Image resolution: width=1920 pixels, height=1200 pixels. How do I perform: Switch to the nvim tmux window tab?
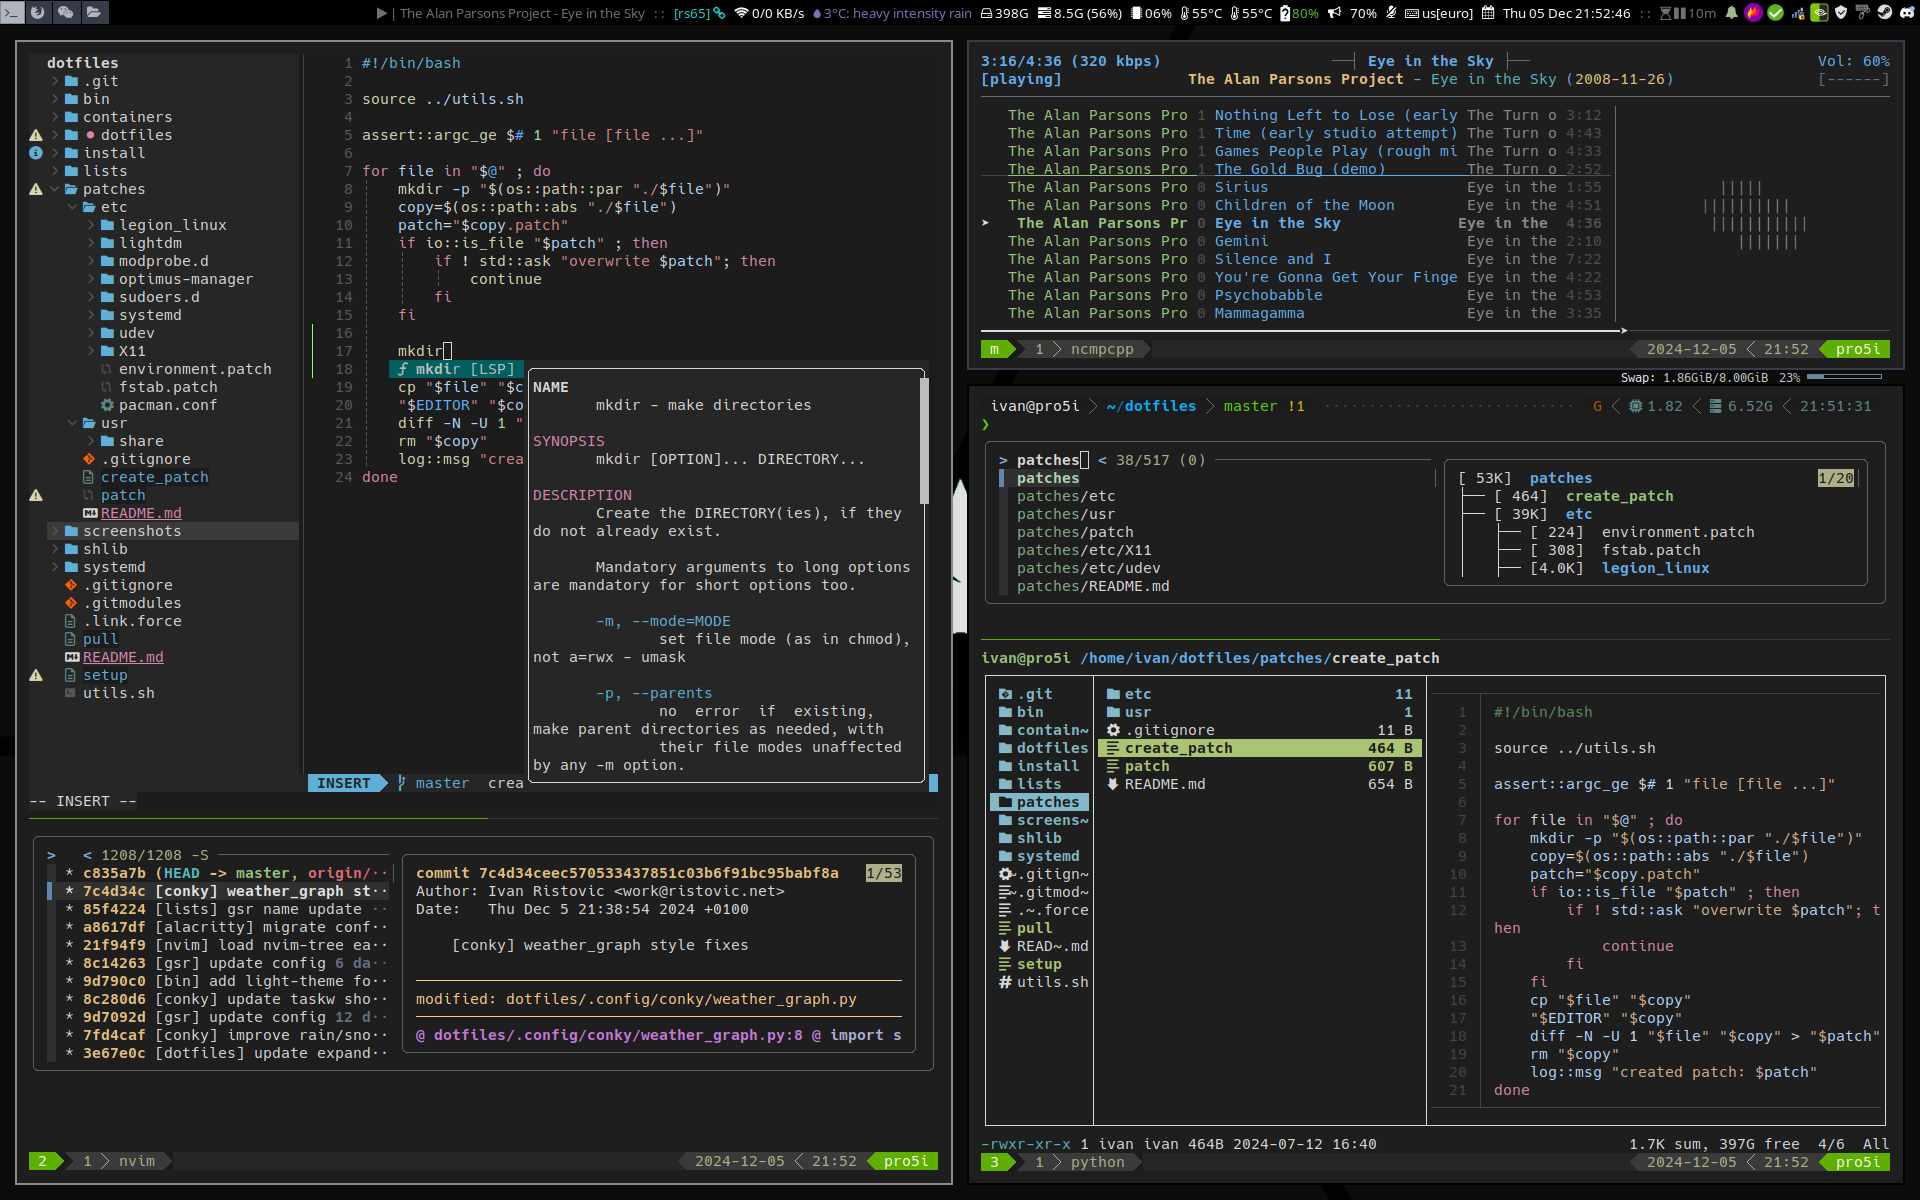[x=136, y=1161]
